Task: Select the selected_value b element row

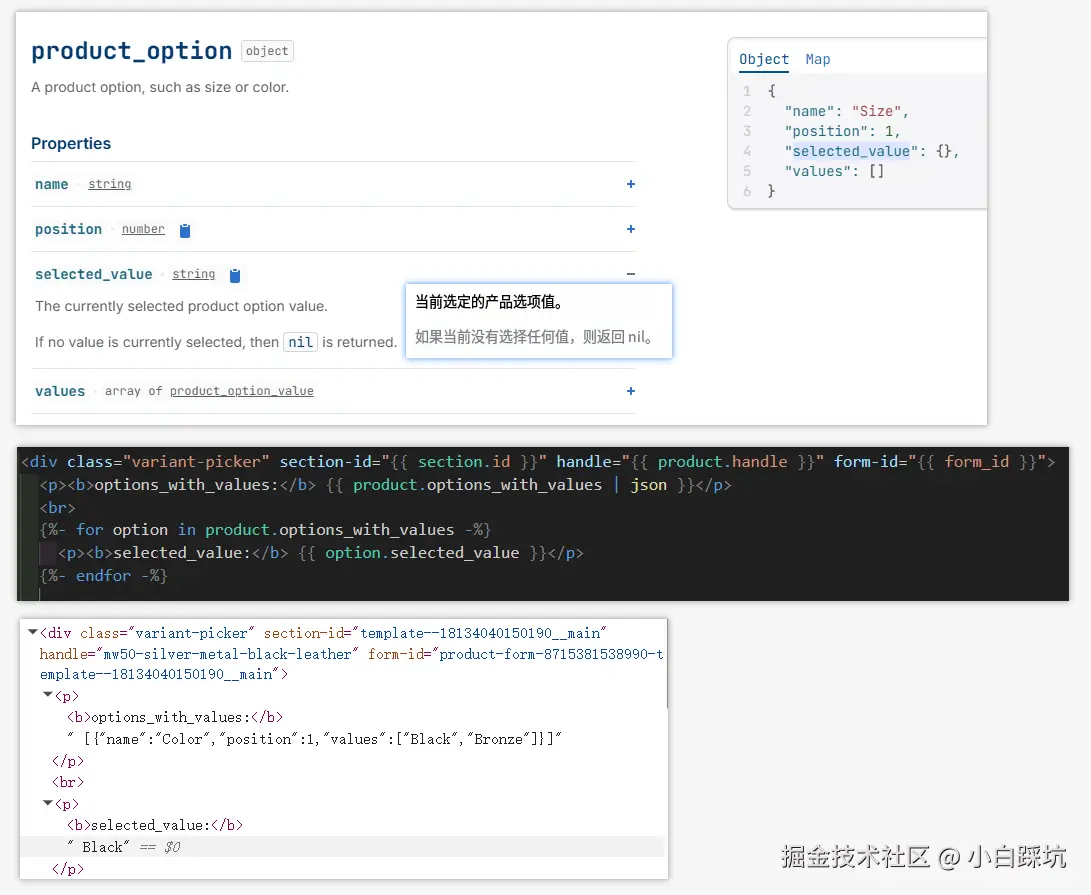Action: [154, 825]
